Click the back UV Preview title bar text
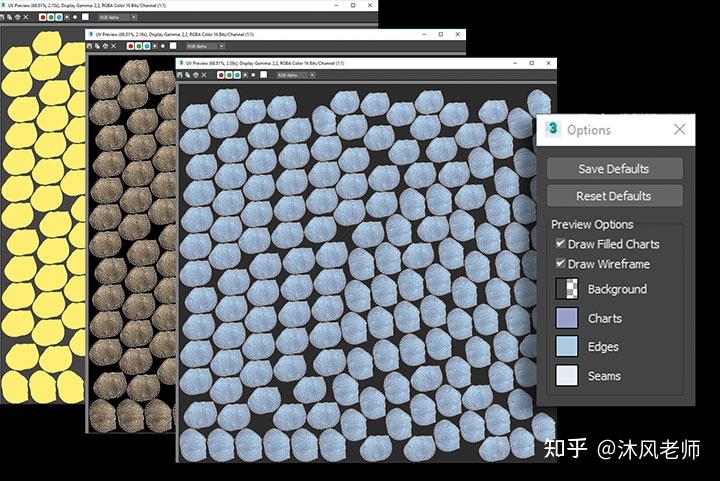The image size is (720, 481). click(87, 5)
